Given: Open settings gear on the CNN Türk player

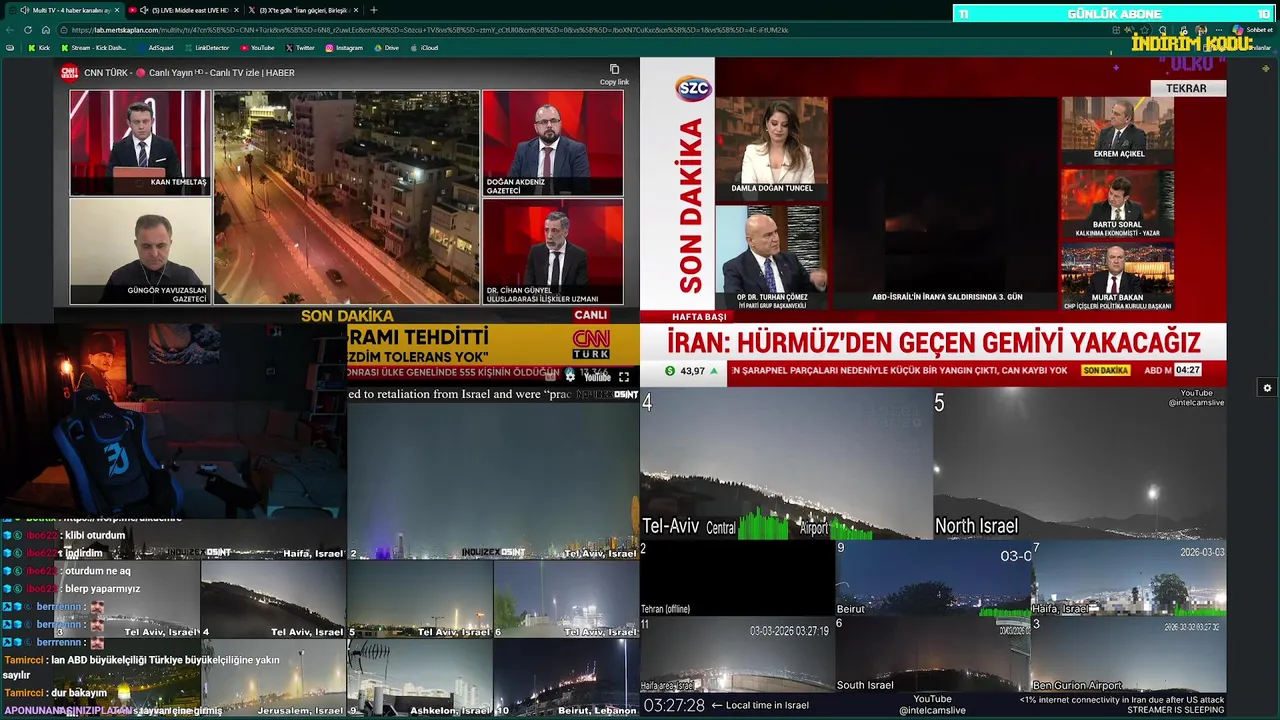Looking at the screenshot, I should [570, 377].
